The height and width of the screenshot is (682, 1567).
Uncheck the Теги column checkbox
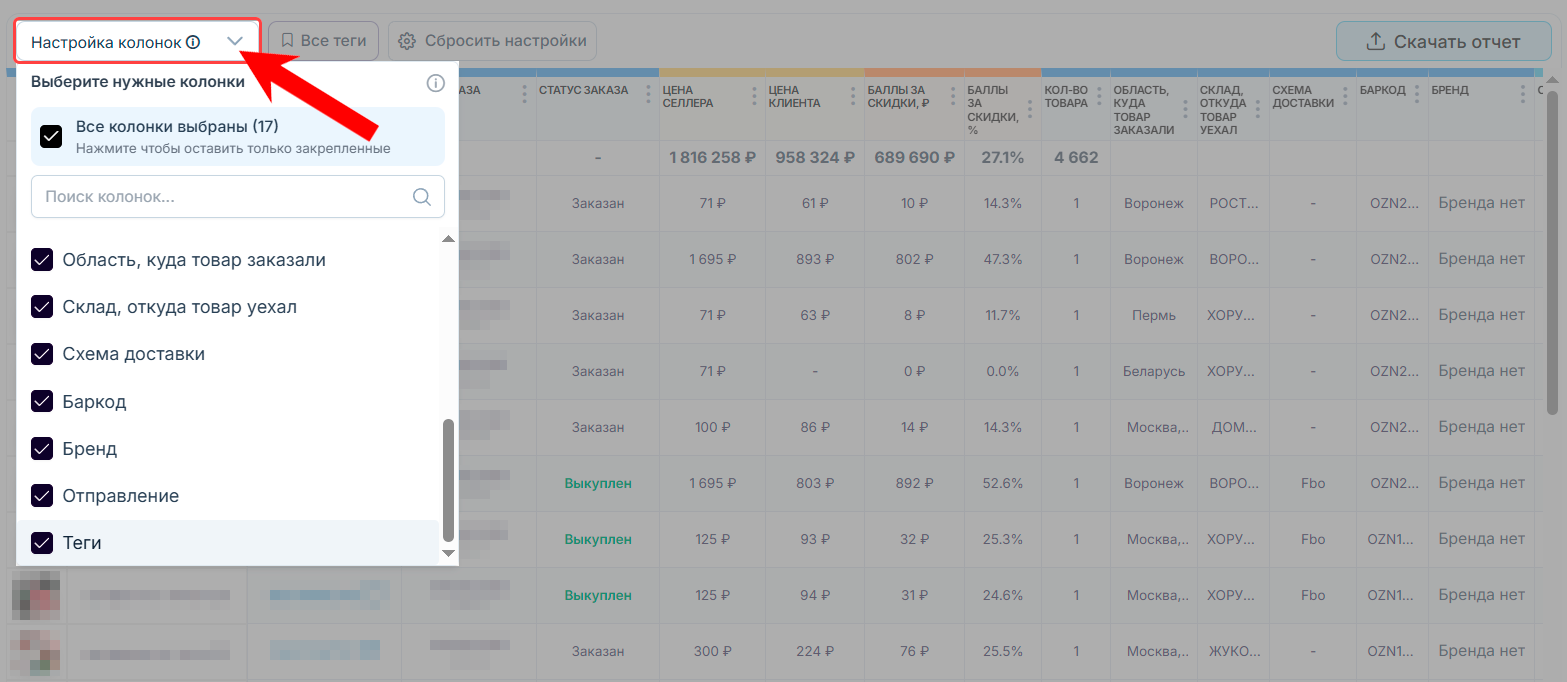pyautogui.click(x=42, y=543)
